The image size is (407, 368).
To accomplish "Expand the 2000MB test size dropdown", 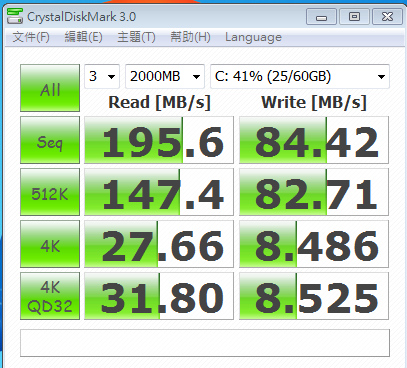I will point(165,76).
